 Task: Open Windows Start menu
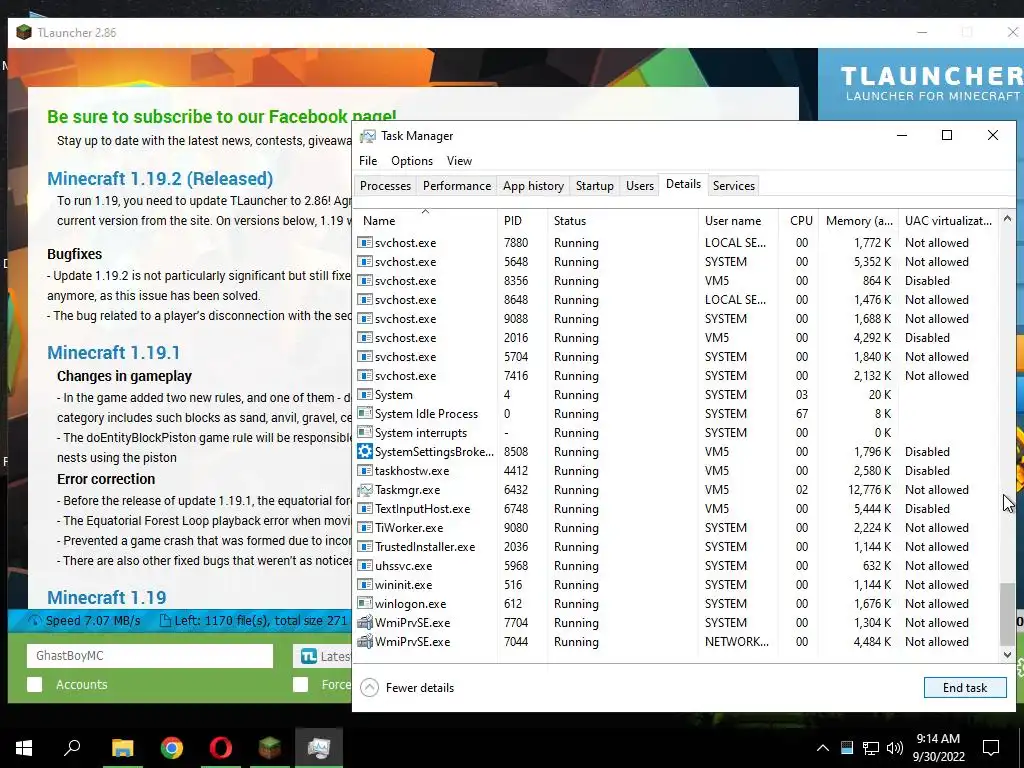click(24, 748)
